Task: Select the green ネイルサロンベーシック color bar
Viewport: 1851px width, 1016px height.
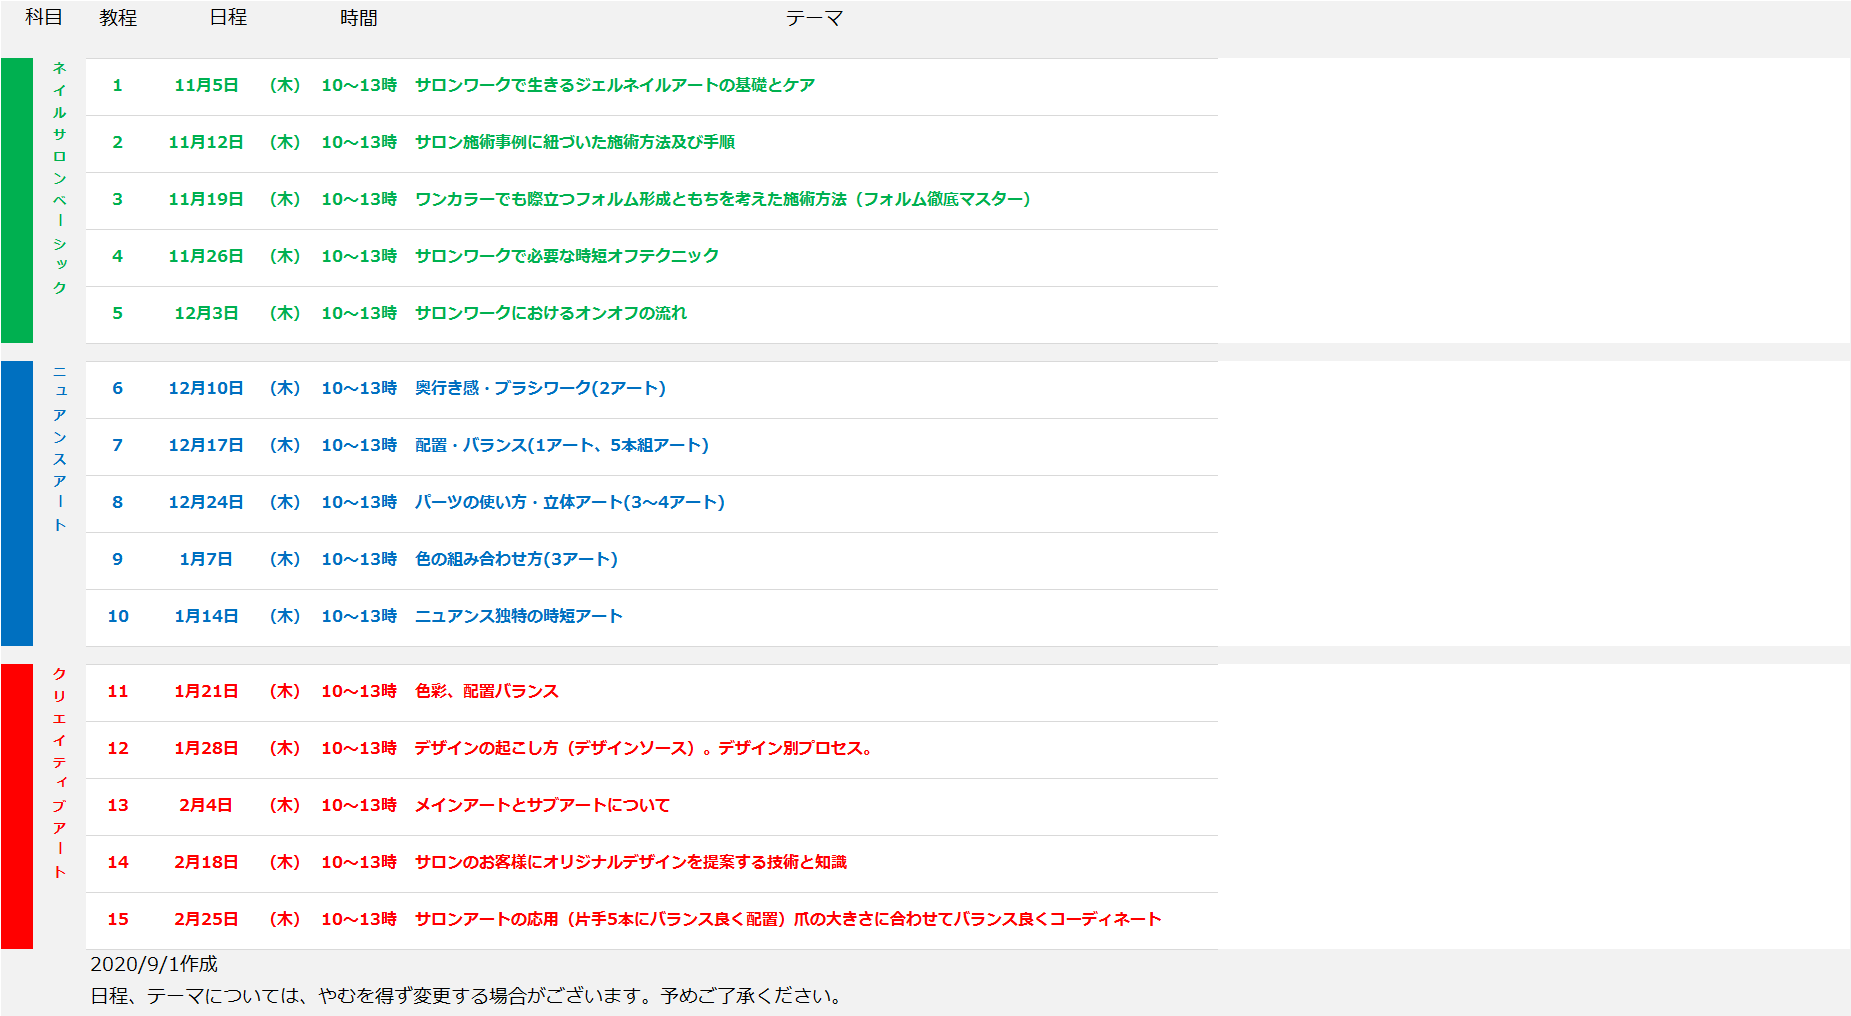Action: click(17, 200)
